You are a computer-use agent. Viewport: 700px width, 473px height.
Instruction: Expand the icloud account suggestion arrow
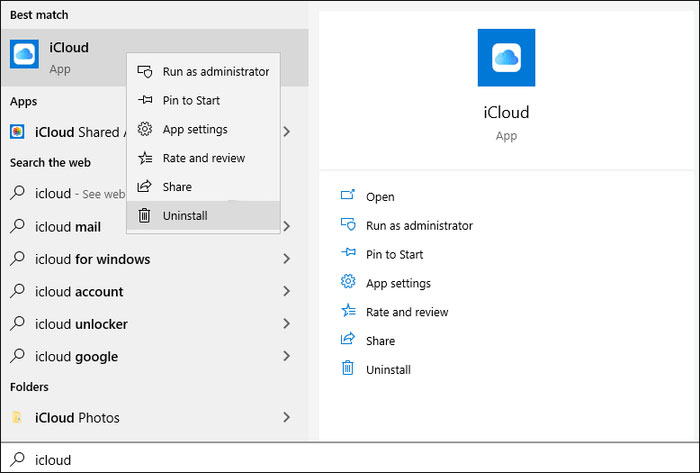click(287, 291)
